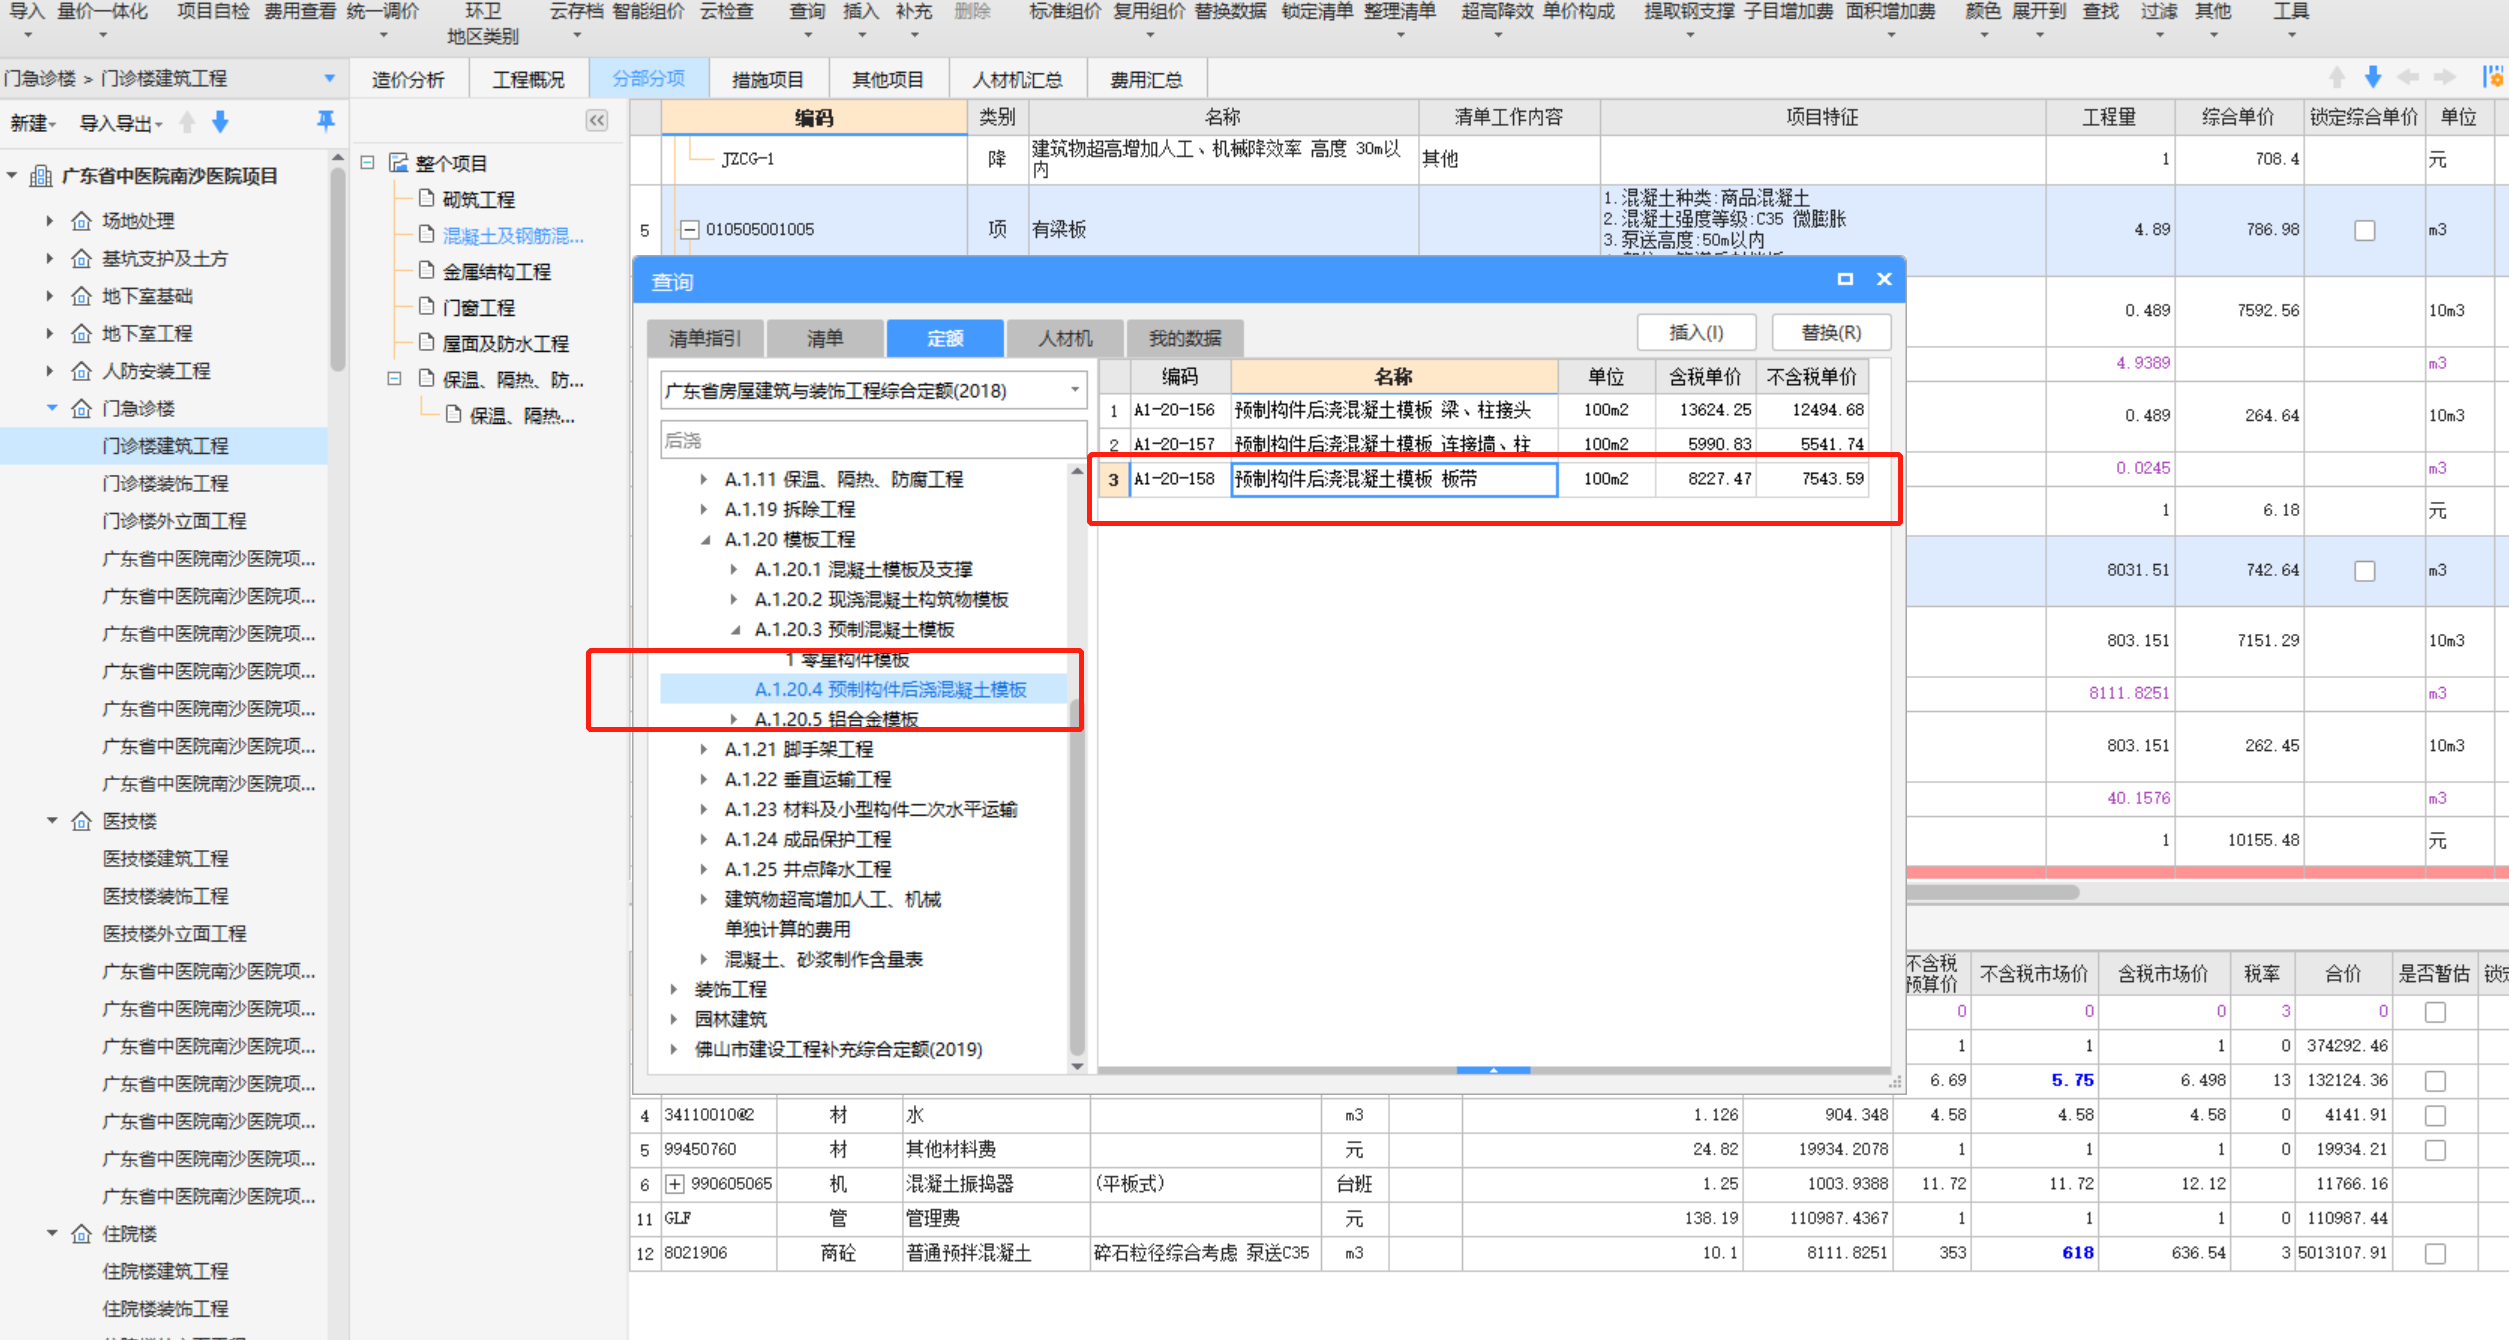Screen dimensions: 2509x1340
Task: Maximize the 查询 dialog
Action: coord(1845,280)
